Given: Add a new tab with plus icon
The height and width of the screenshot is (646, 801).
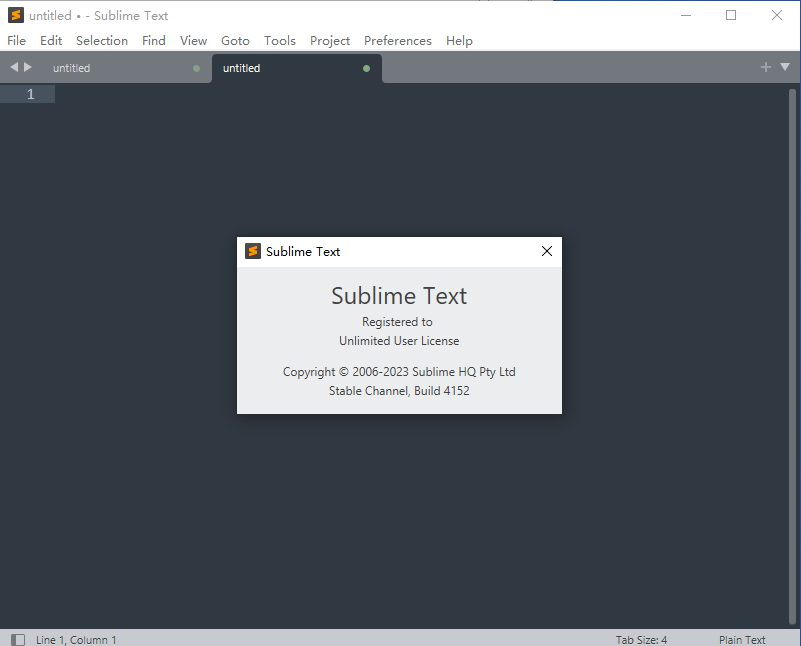Looking at the screenshot, I should tap(766, 67).
